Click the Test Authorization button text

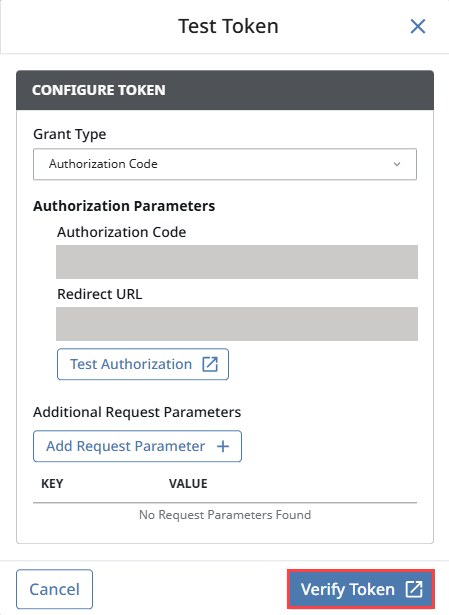click(131, 364)
